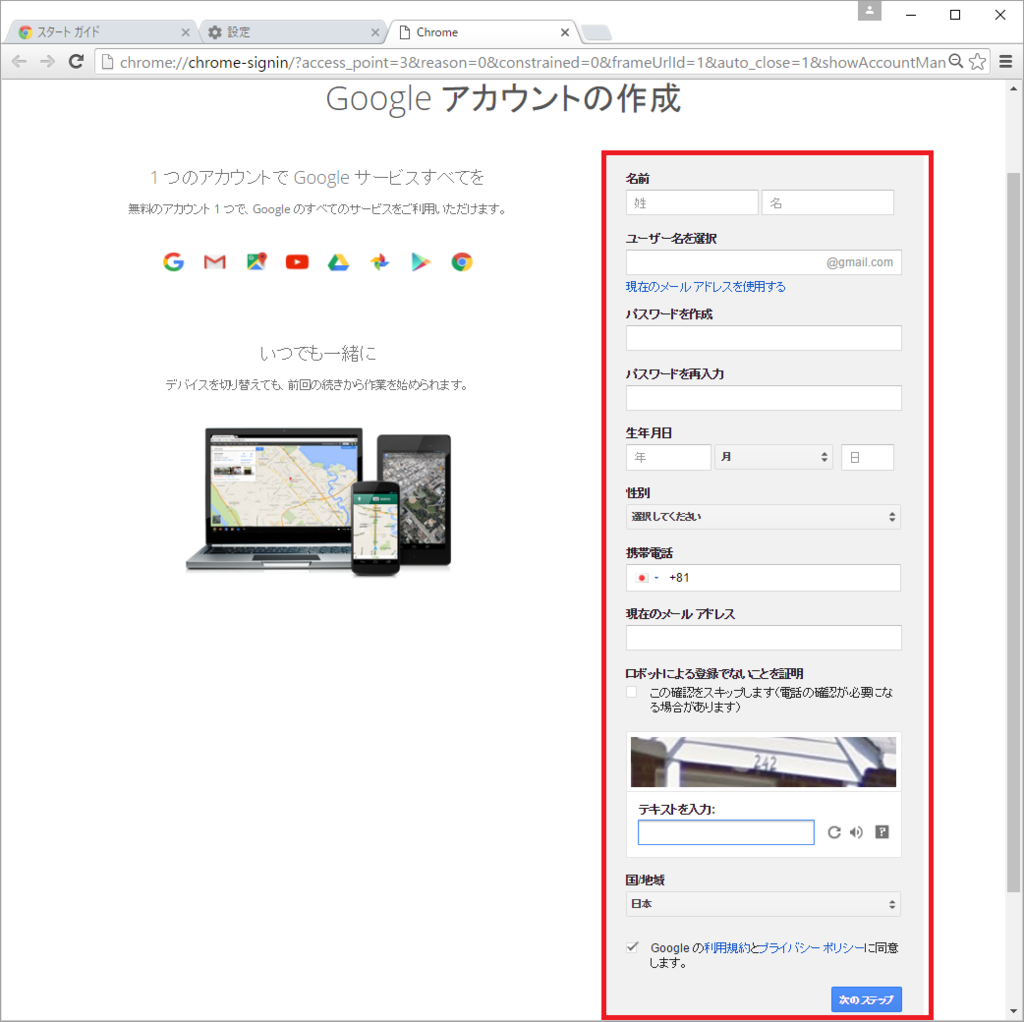Close the スタート ガイド tab
This screenshot has height=1022, width=1024.
tap(185, 32)
